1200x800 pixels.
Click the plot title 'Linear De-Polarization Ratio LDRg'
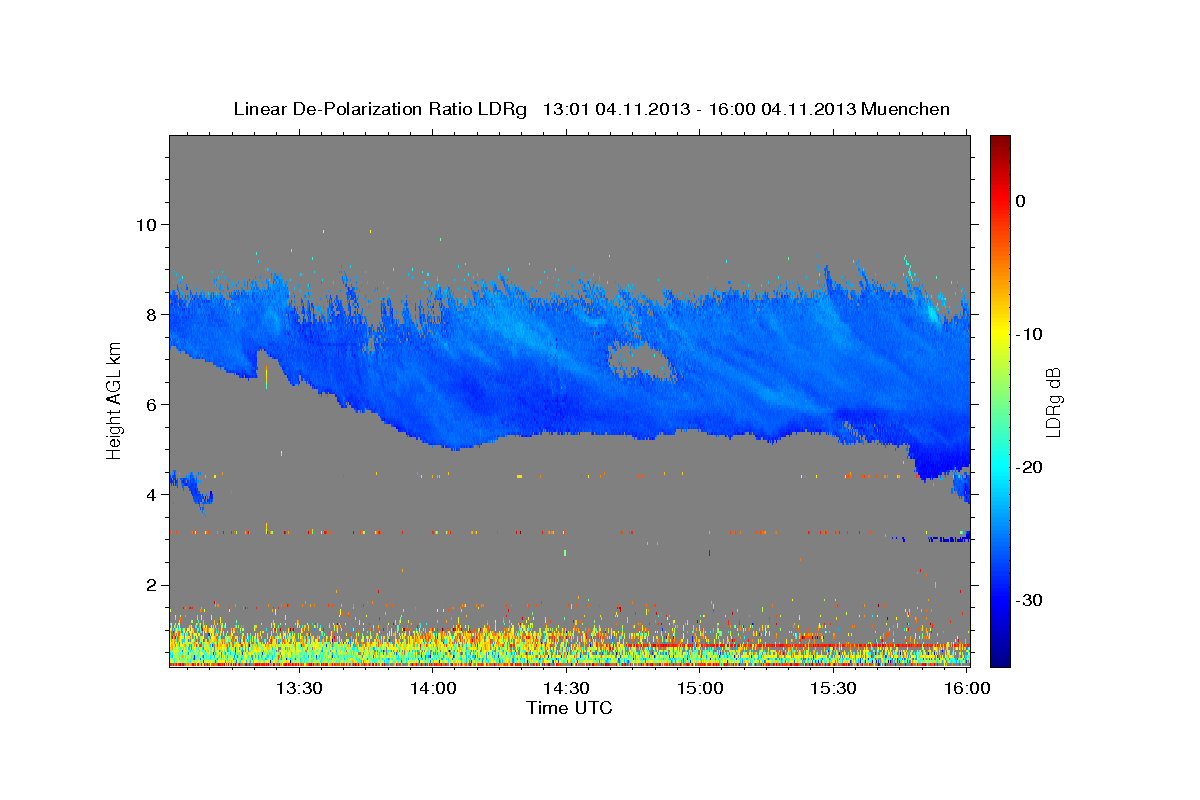click(380, 109)
